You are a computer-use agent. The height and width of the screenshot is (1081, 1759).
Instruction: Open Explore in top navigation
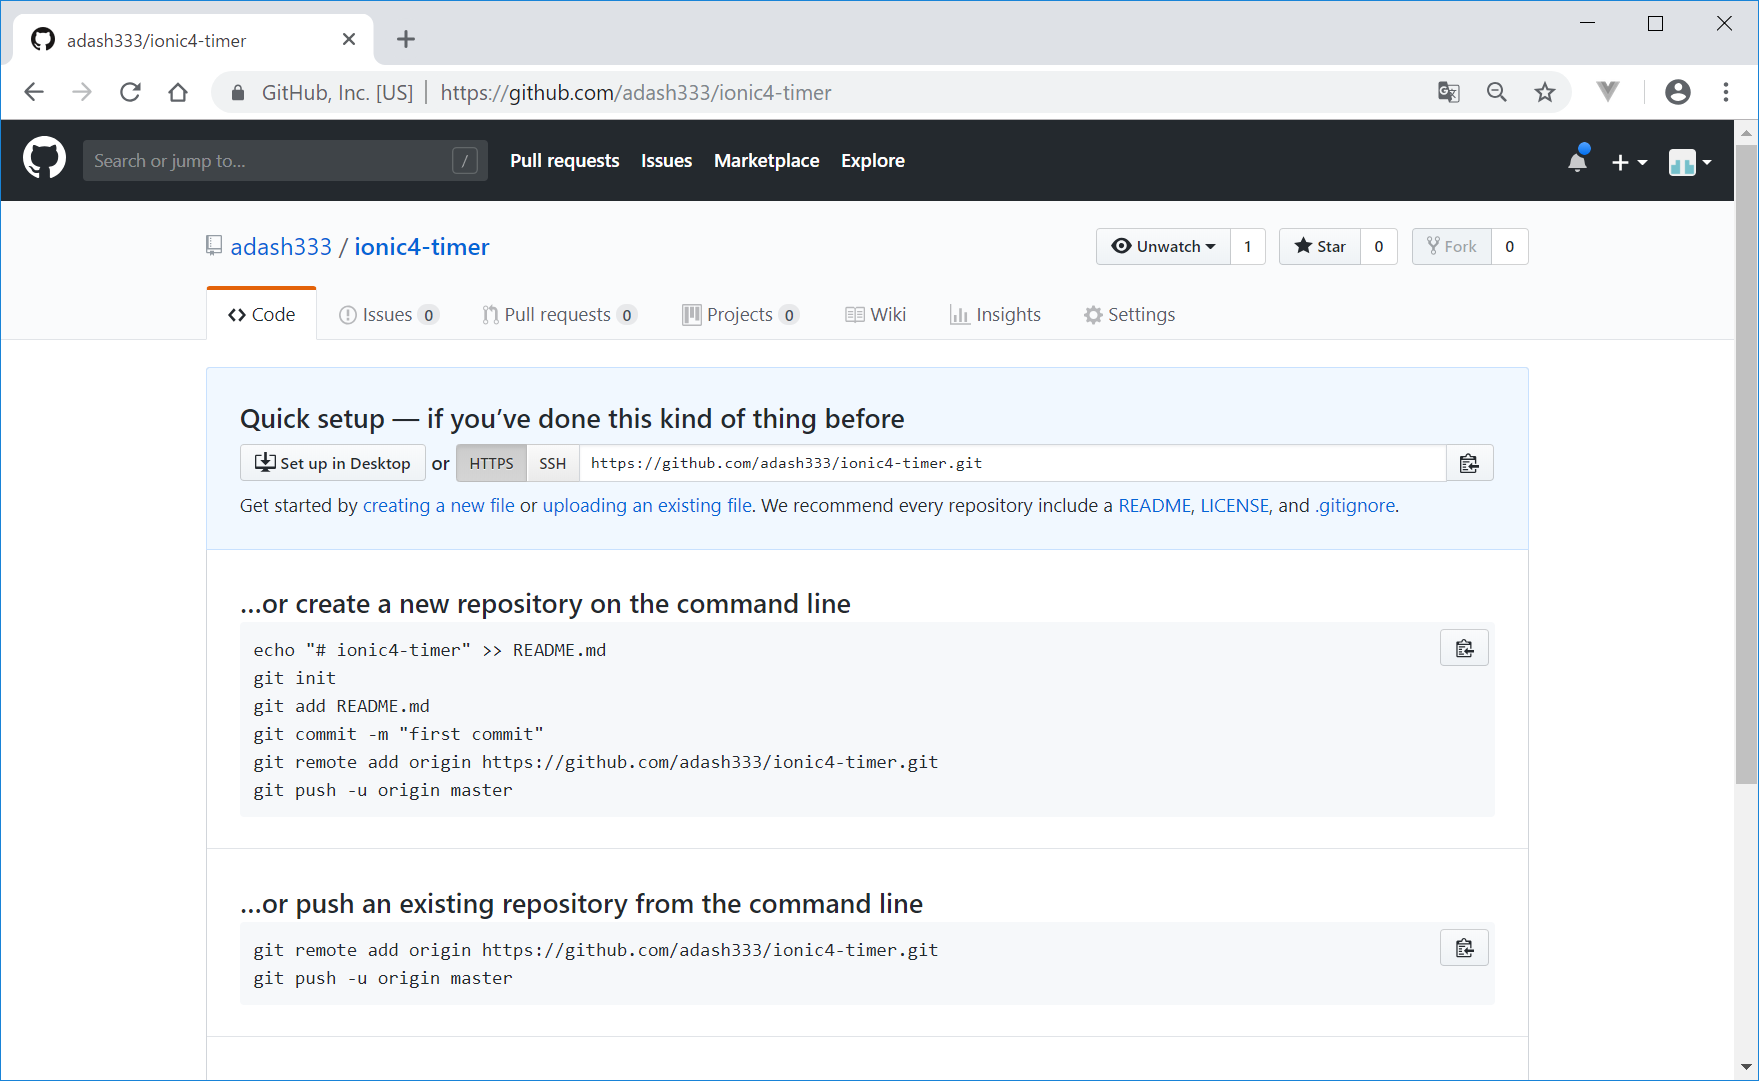(x=872, y=160)
